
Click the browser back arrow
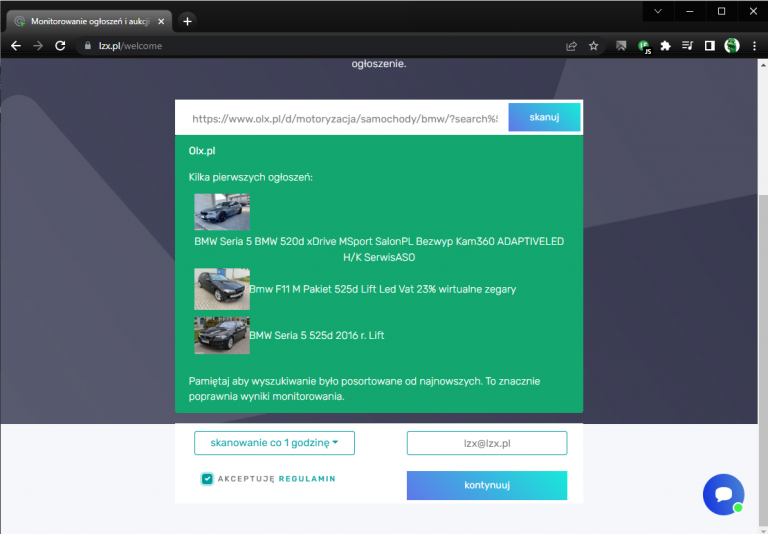pyautogui.click(x=15, y=46)
